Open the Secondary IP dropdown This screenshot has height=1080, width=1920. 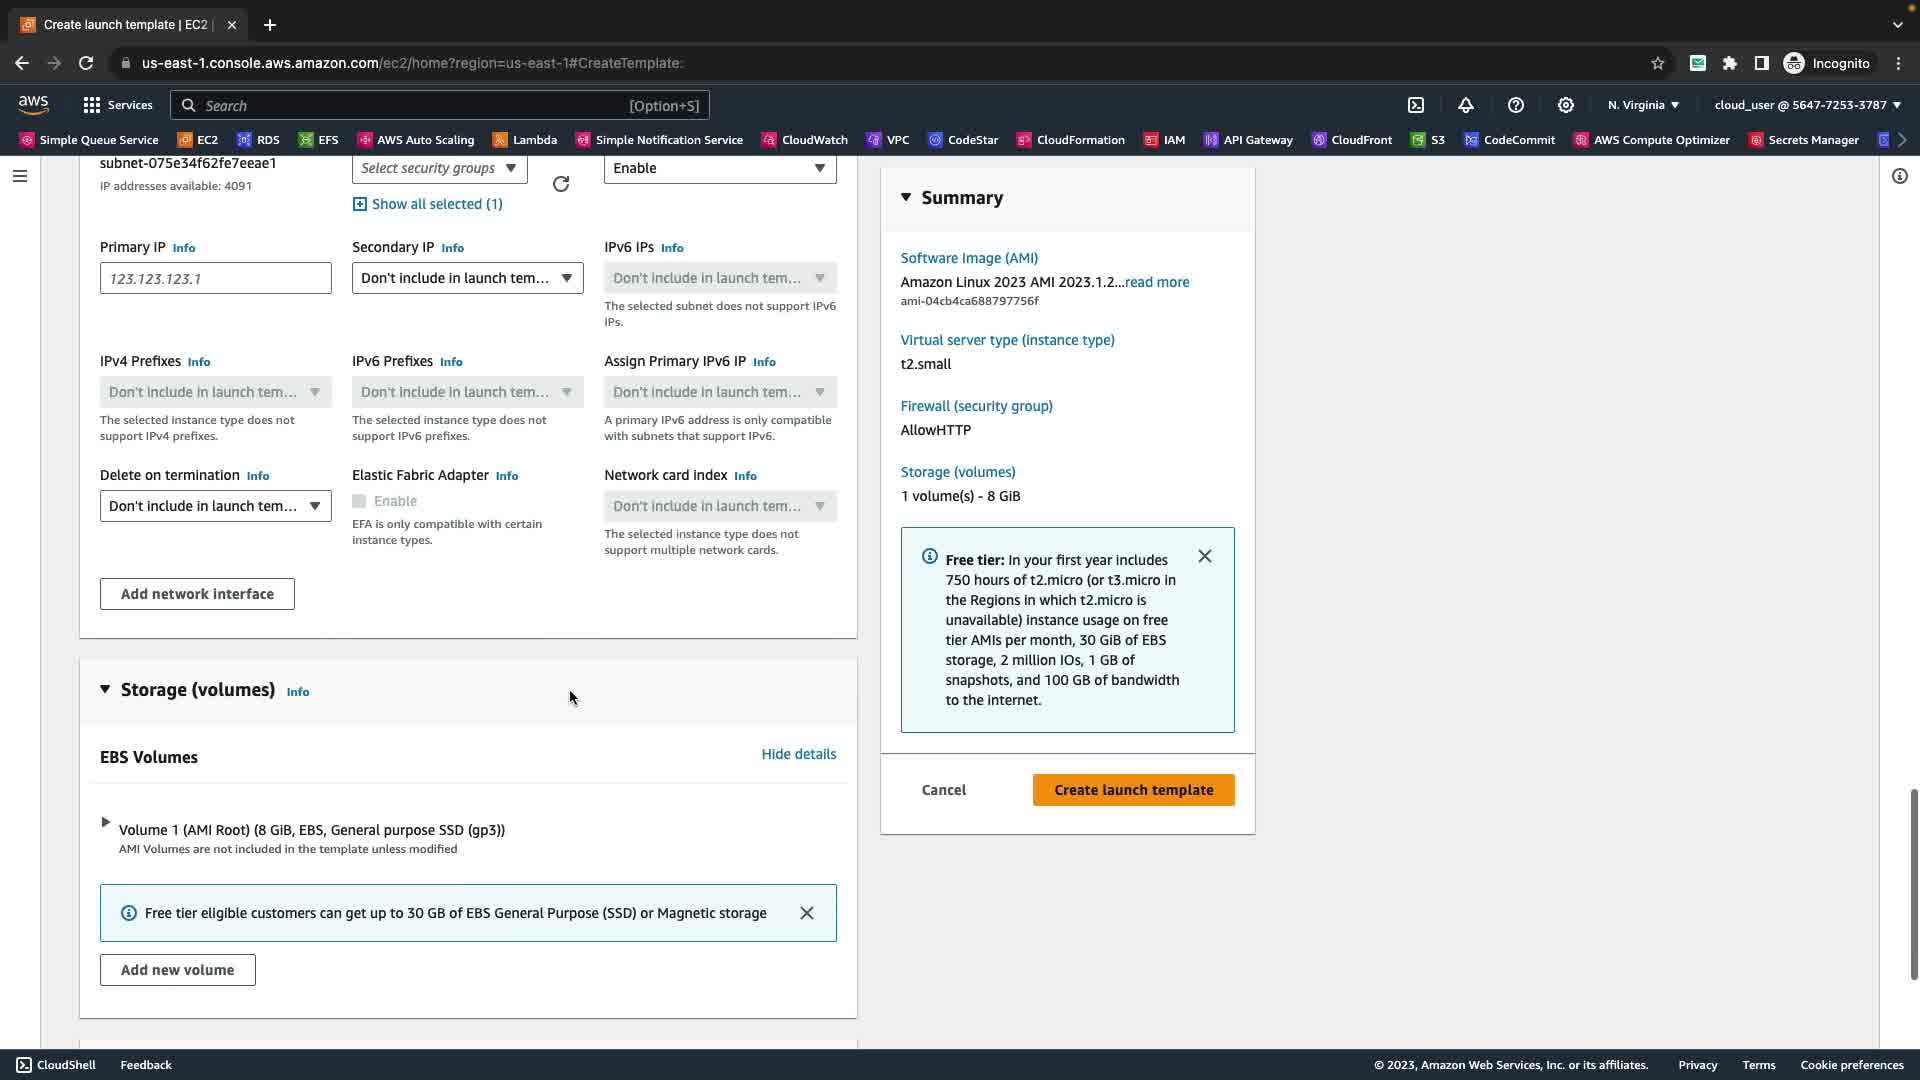[467, 278]
